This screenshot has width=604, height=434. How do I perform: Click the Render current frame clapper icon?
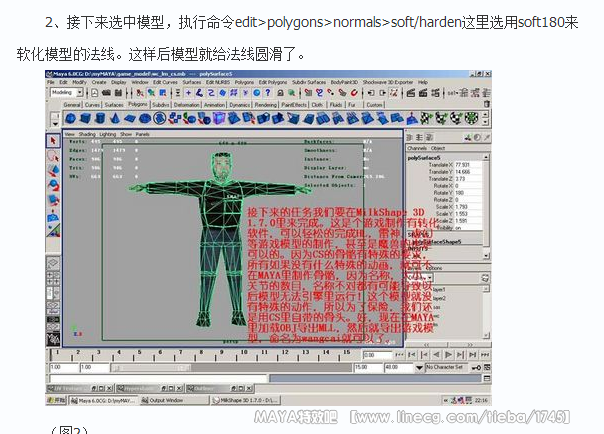pos(411,93)
